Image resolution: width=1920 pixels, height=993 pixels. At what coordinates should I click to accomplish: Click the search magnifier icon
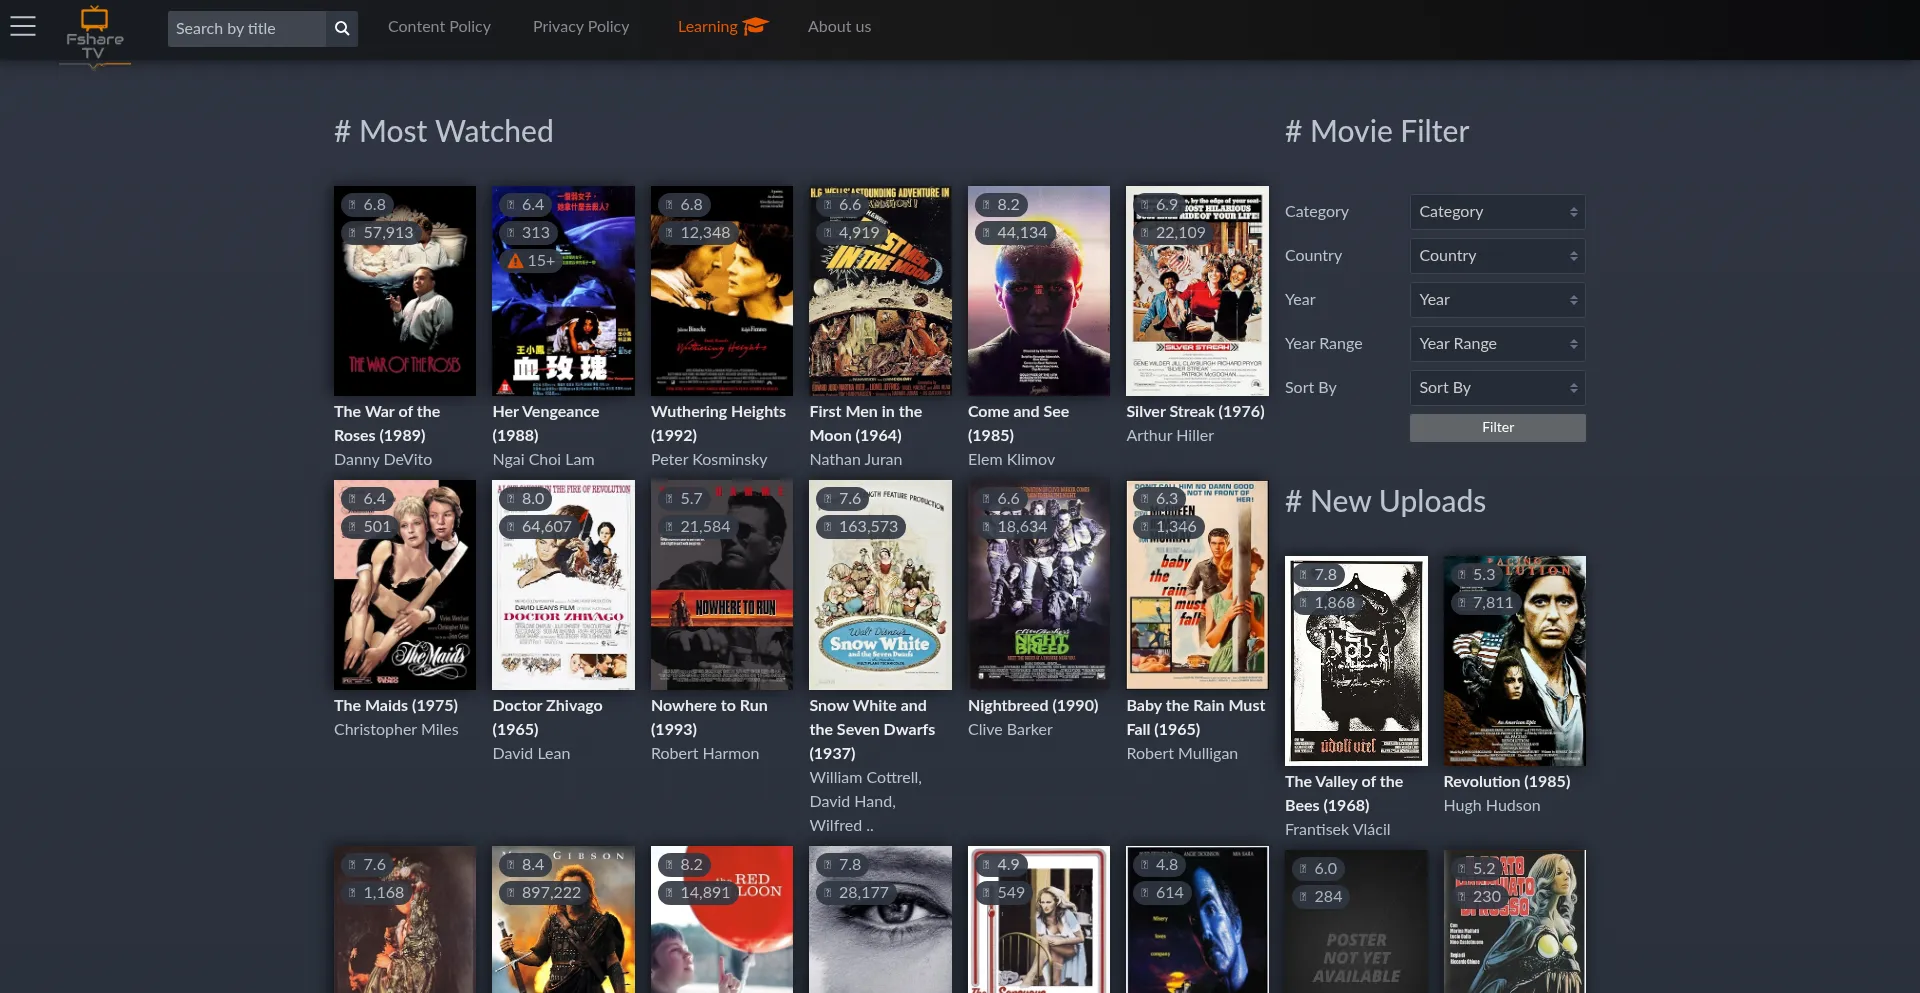point(342,28)
